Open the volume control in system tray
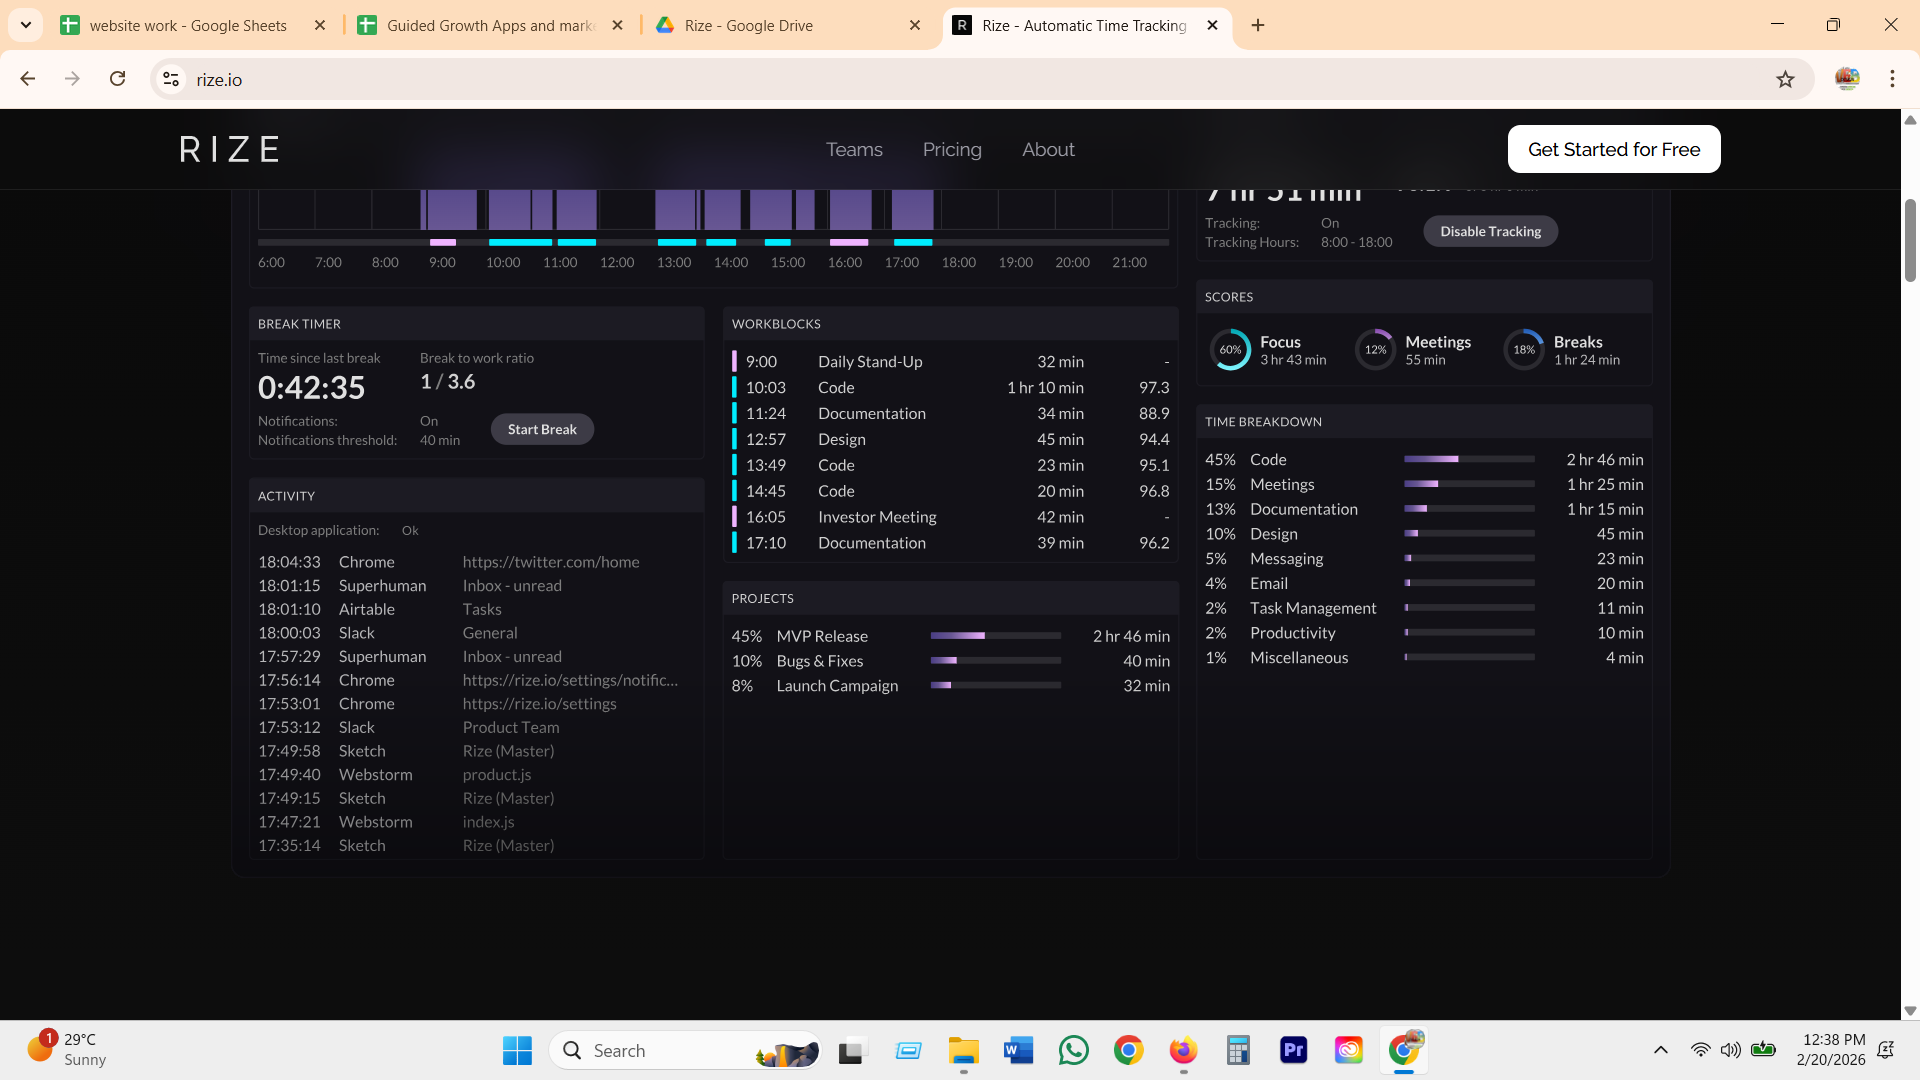This screenshot has height=1080, width=1920. pyautogui.click(x=1730, y=1050)
